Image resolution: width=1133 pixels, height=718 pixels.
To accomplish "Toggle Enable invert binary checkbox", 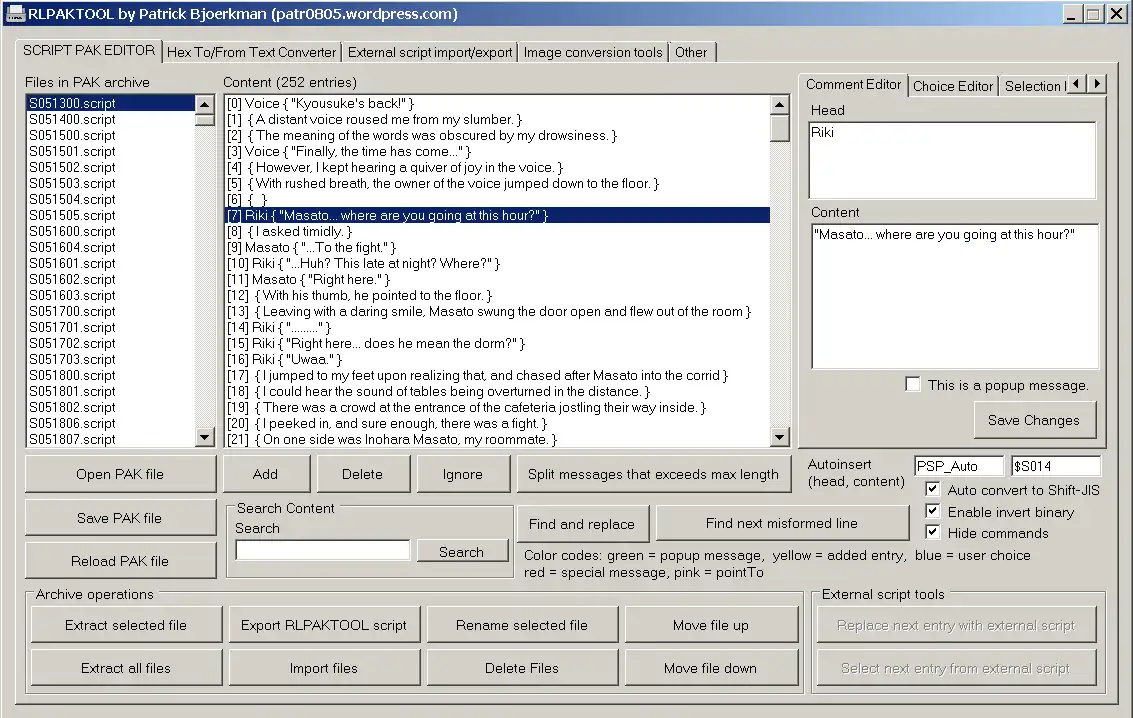I will coord(933,511).
